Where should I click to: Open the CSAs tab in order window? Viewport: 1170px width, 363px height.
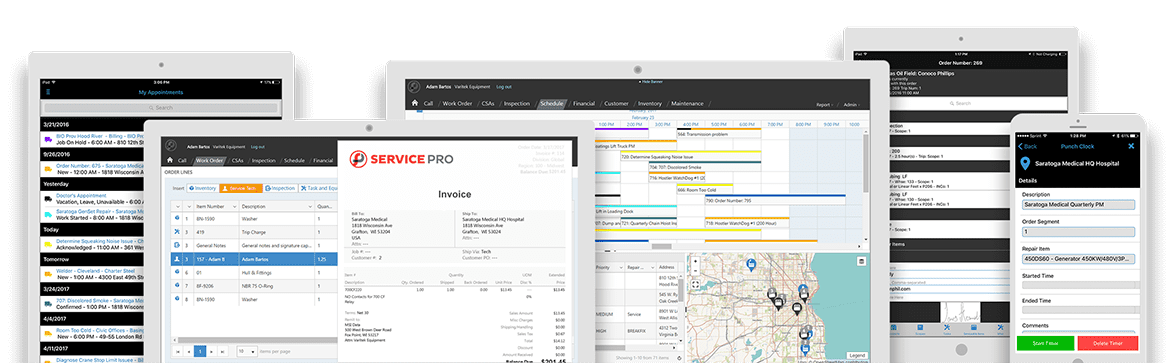coord(237,161)
